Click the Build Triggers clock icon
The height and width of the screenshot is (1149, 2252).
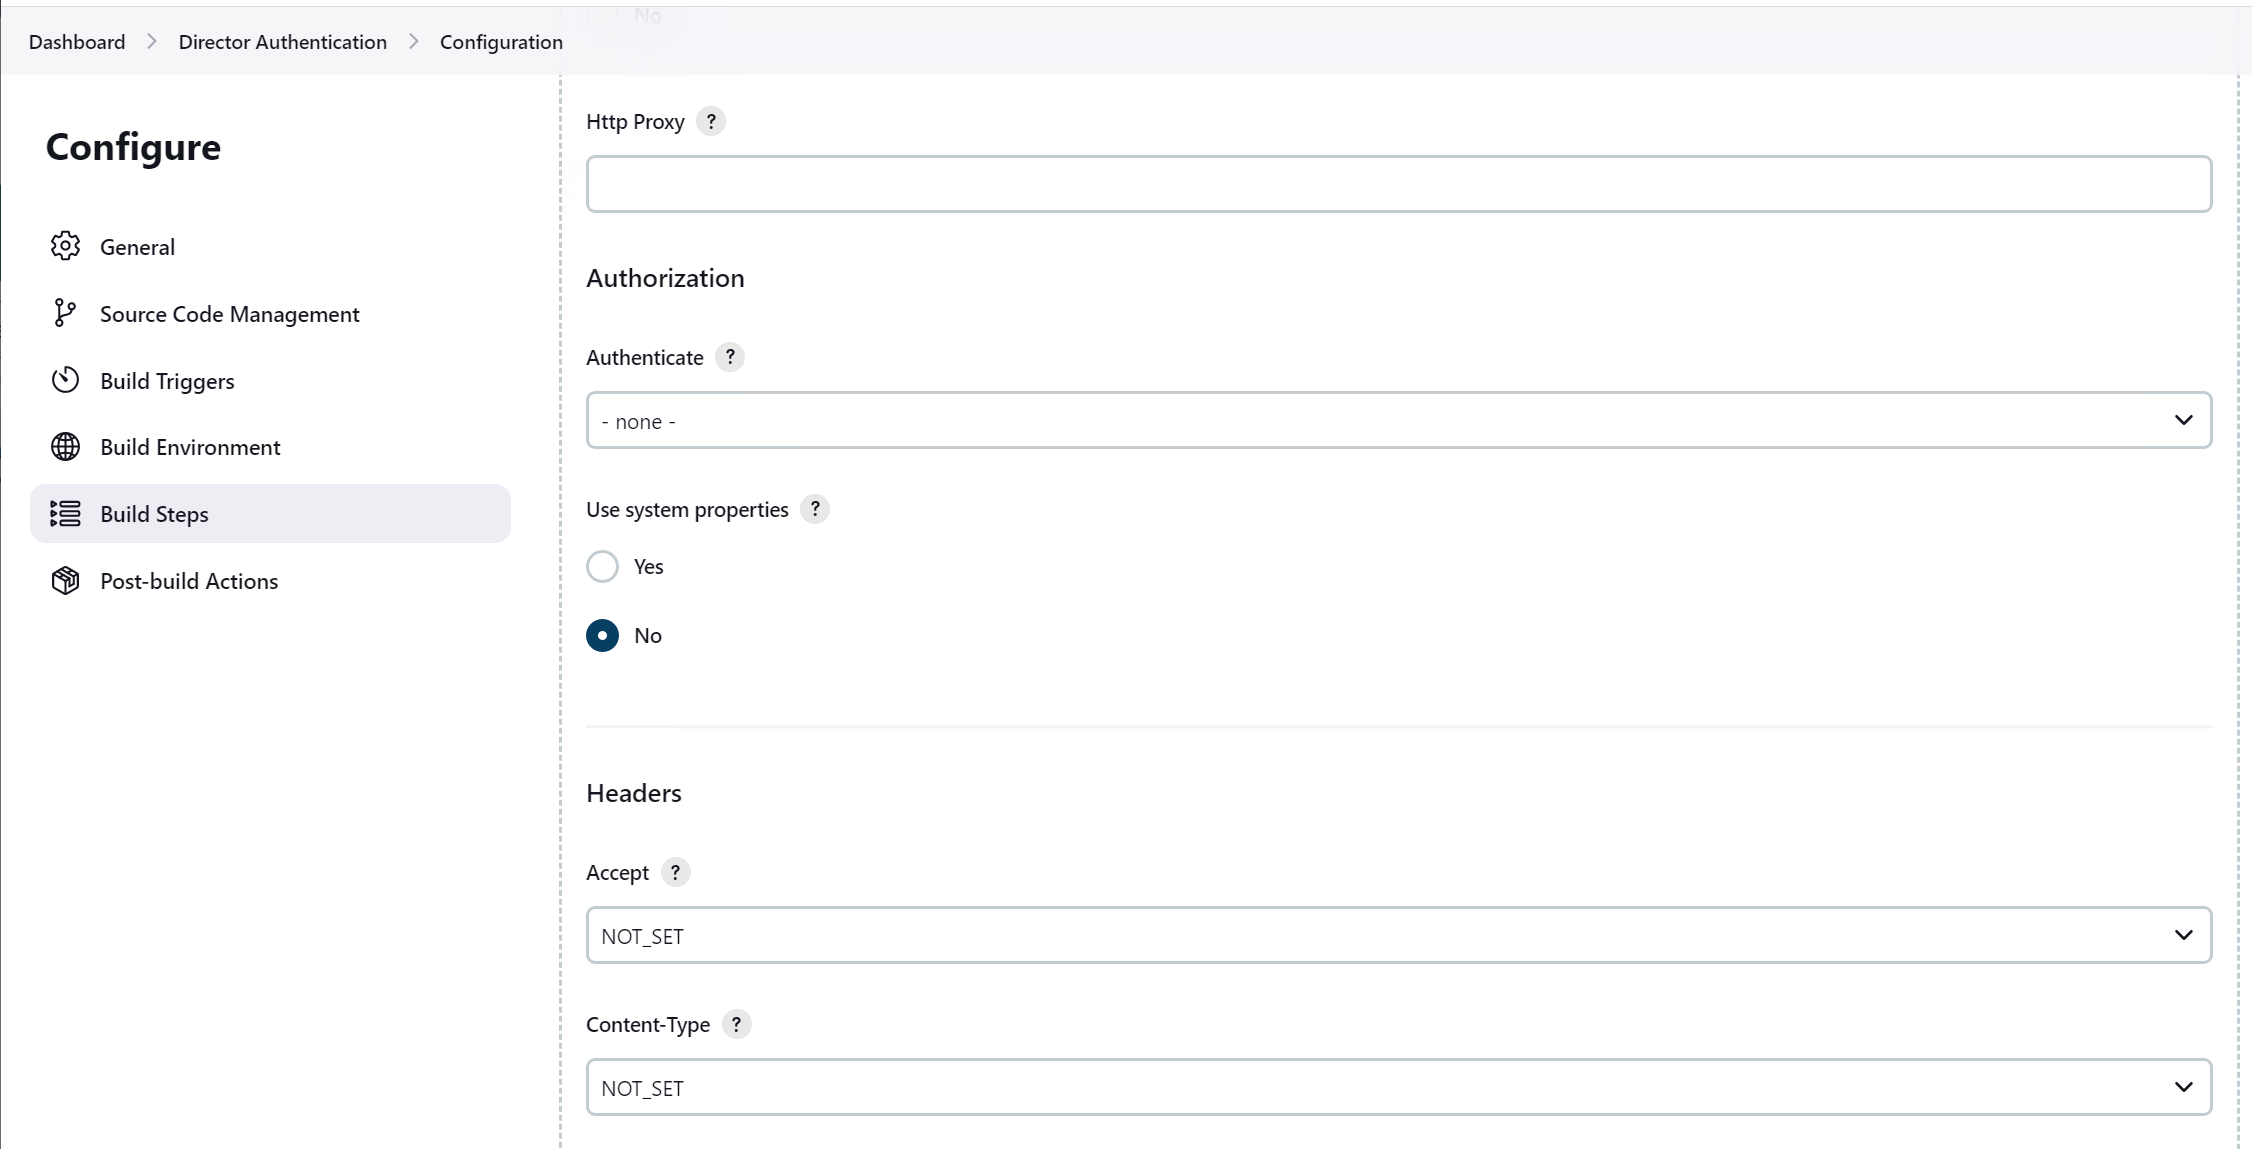click(65, 380)
